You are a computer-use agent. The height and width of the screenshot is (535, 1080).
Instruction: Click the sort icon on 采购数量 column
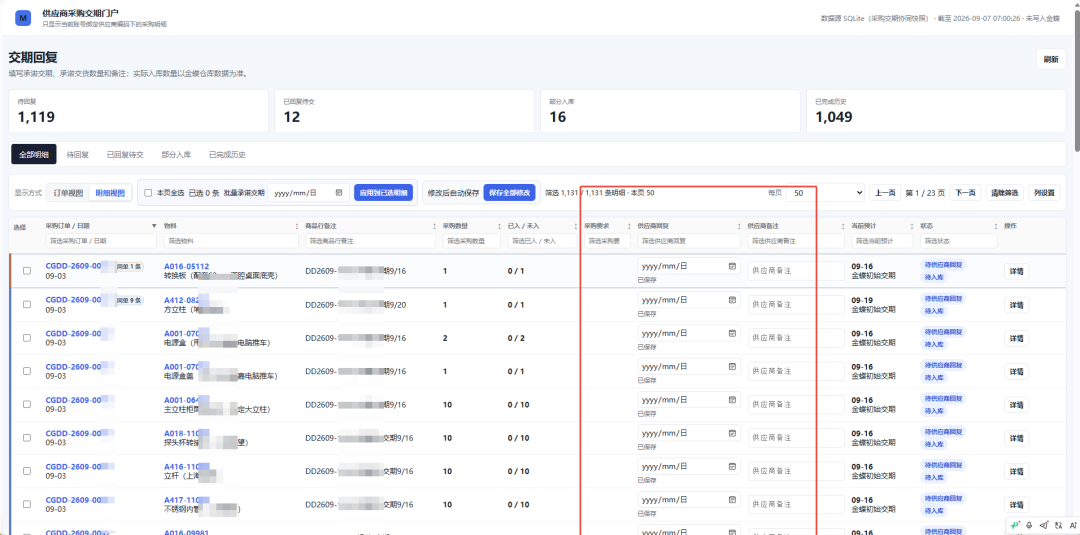point(499,226)
